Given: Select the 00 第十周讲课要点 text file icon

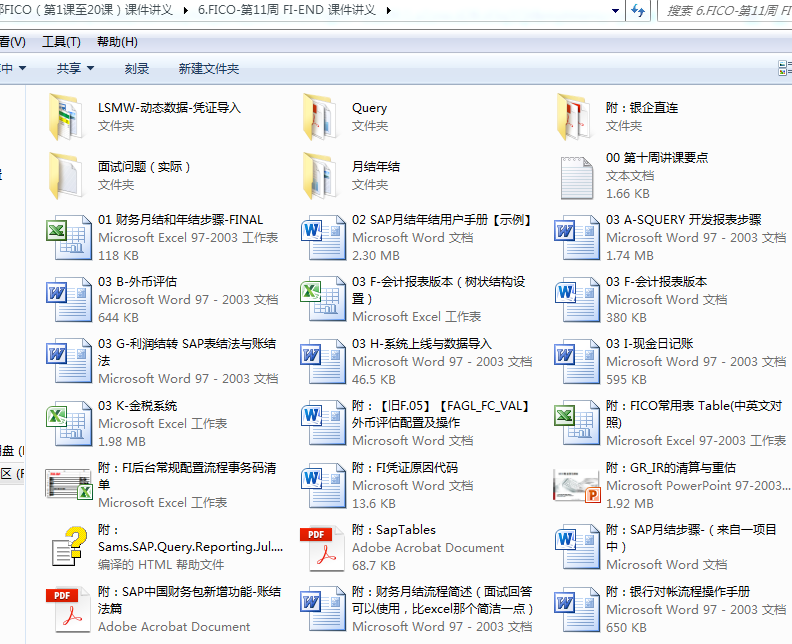Looking at the screenshot, I should pos(577,178).
